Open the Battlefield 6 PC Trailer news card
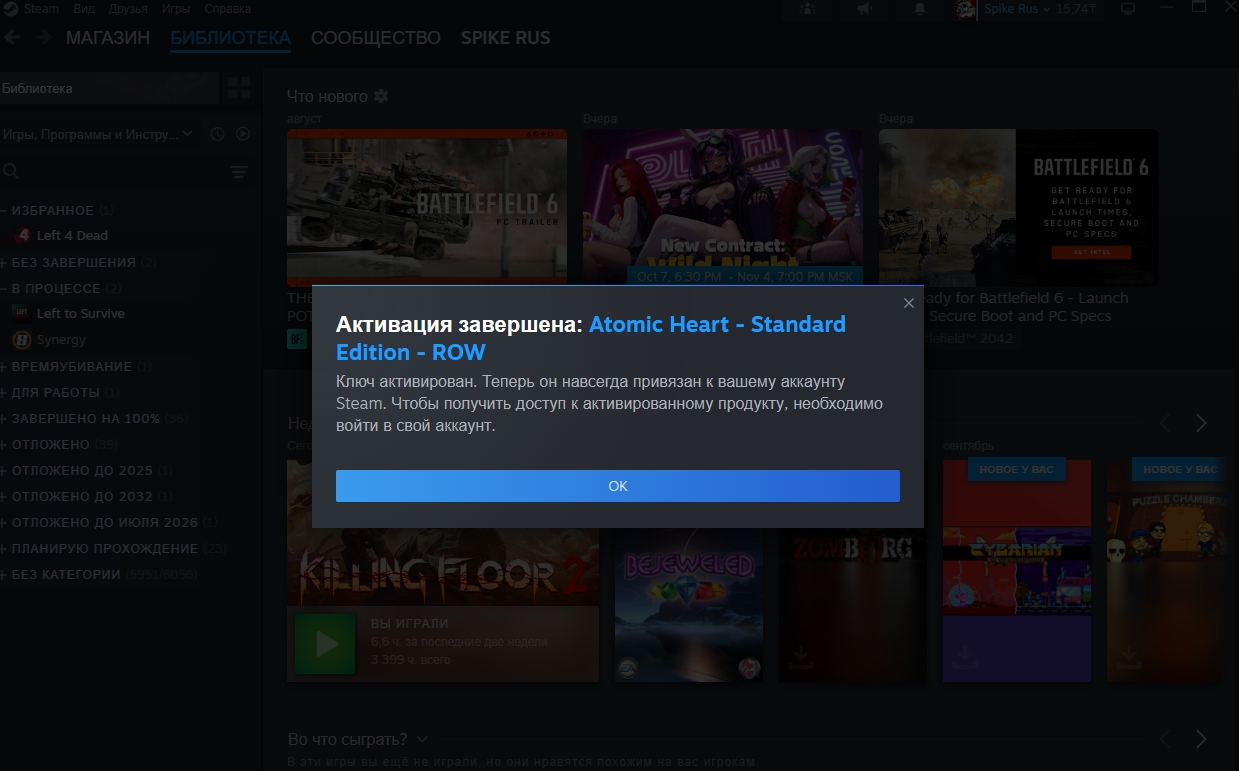 click(427, 208)
